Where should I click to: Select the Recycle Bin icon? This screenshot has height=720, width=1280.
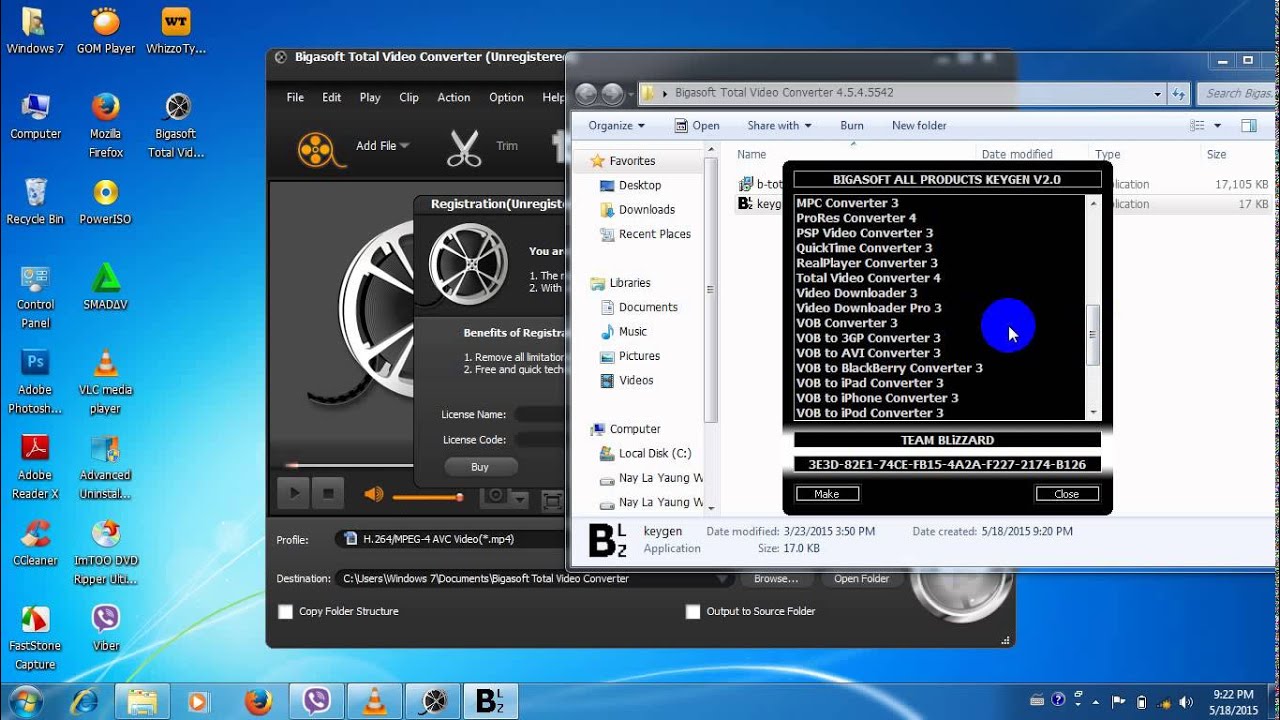pyautogui.click(x=35, y=201)
